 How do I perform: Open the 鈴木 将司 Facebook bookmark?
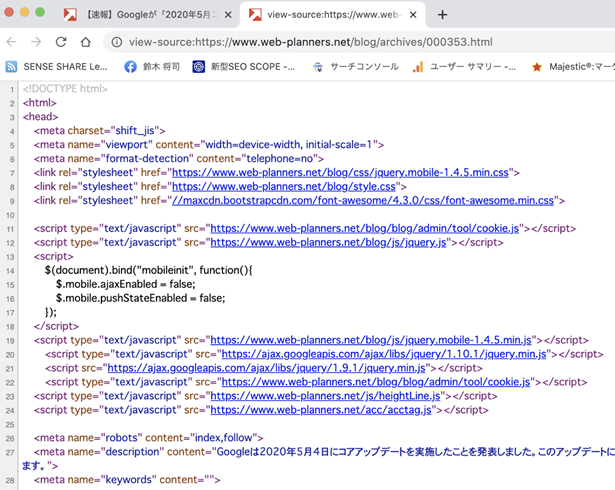[x=152, y=67]
